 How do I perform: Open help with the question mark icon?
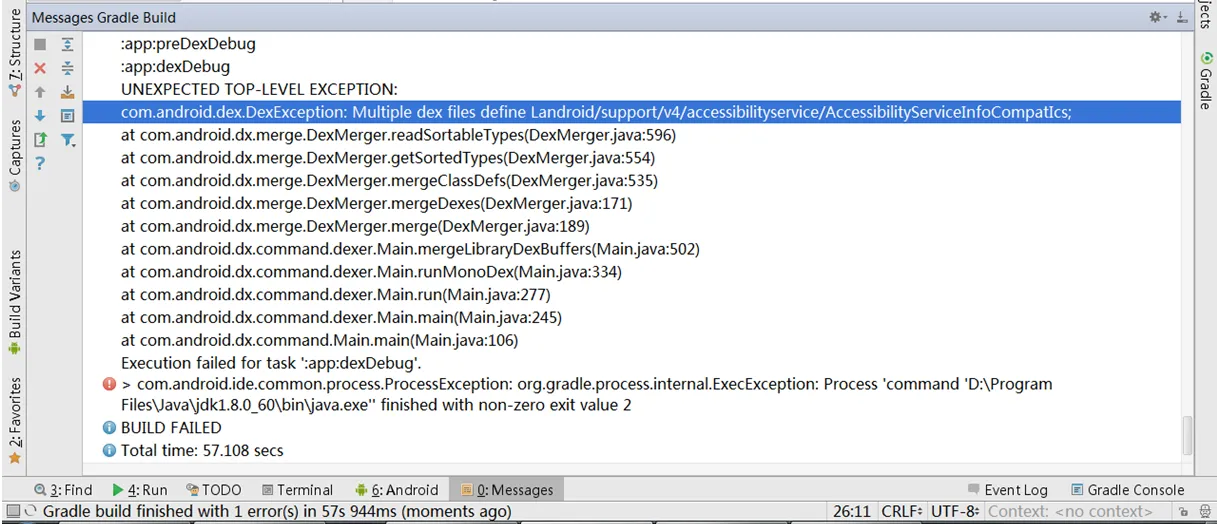pos(40,163)
